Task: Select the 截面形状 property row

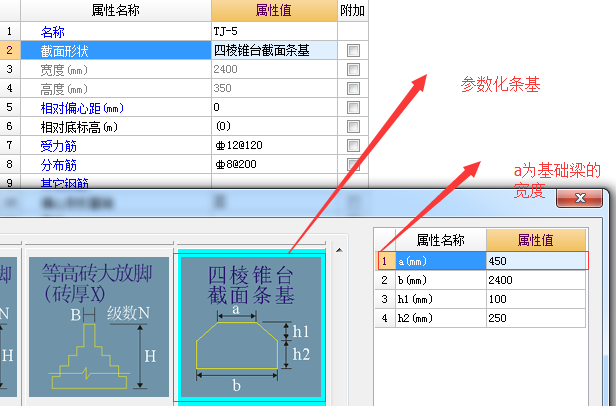Action: pos(116,50)
